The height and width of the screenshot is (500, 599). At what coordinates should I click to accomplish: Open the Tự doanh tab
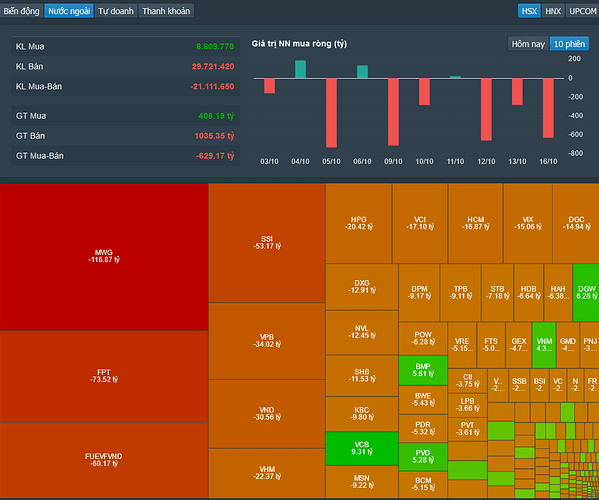pyautogui.click(x=116, y=11)
